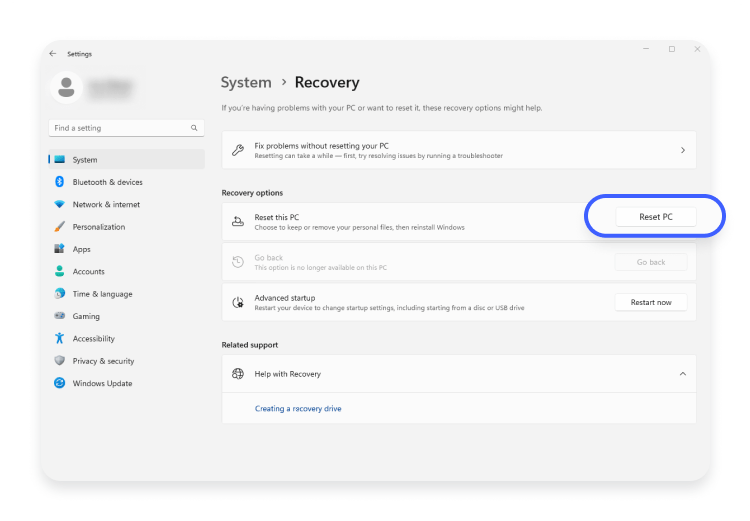Click the Gaming controller icon
The height and width of the screenshot is (521, 750).
pos(59,316)
